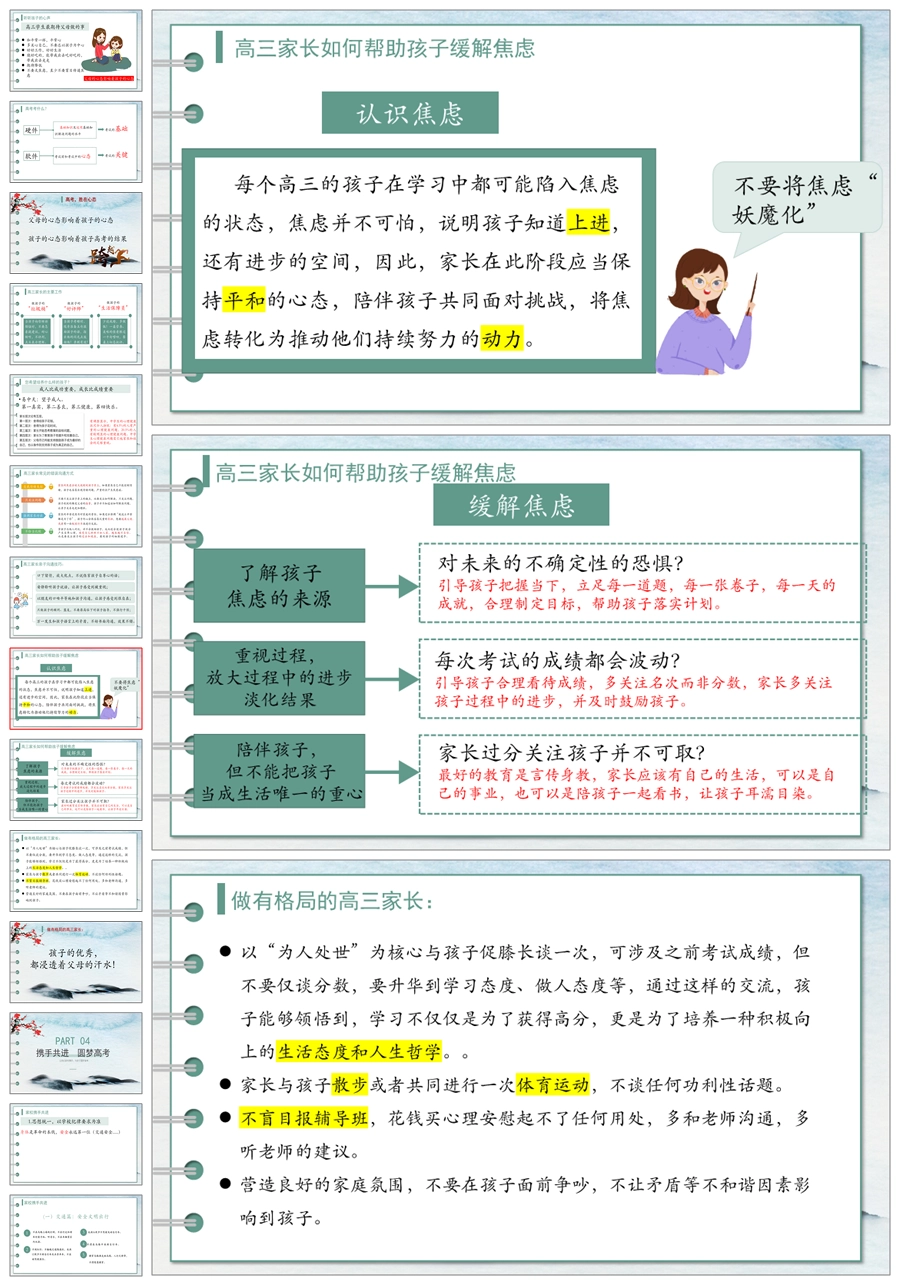Select the currently highlighted 认识焦虑 thumbnail
The width and height of the screenshot is (900, 1286).
click(76, 688)
